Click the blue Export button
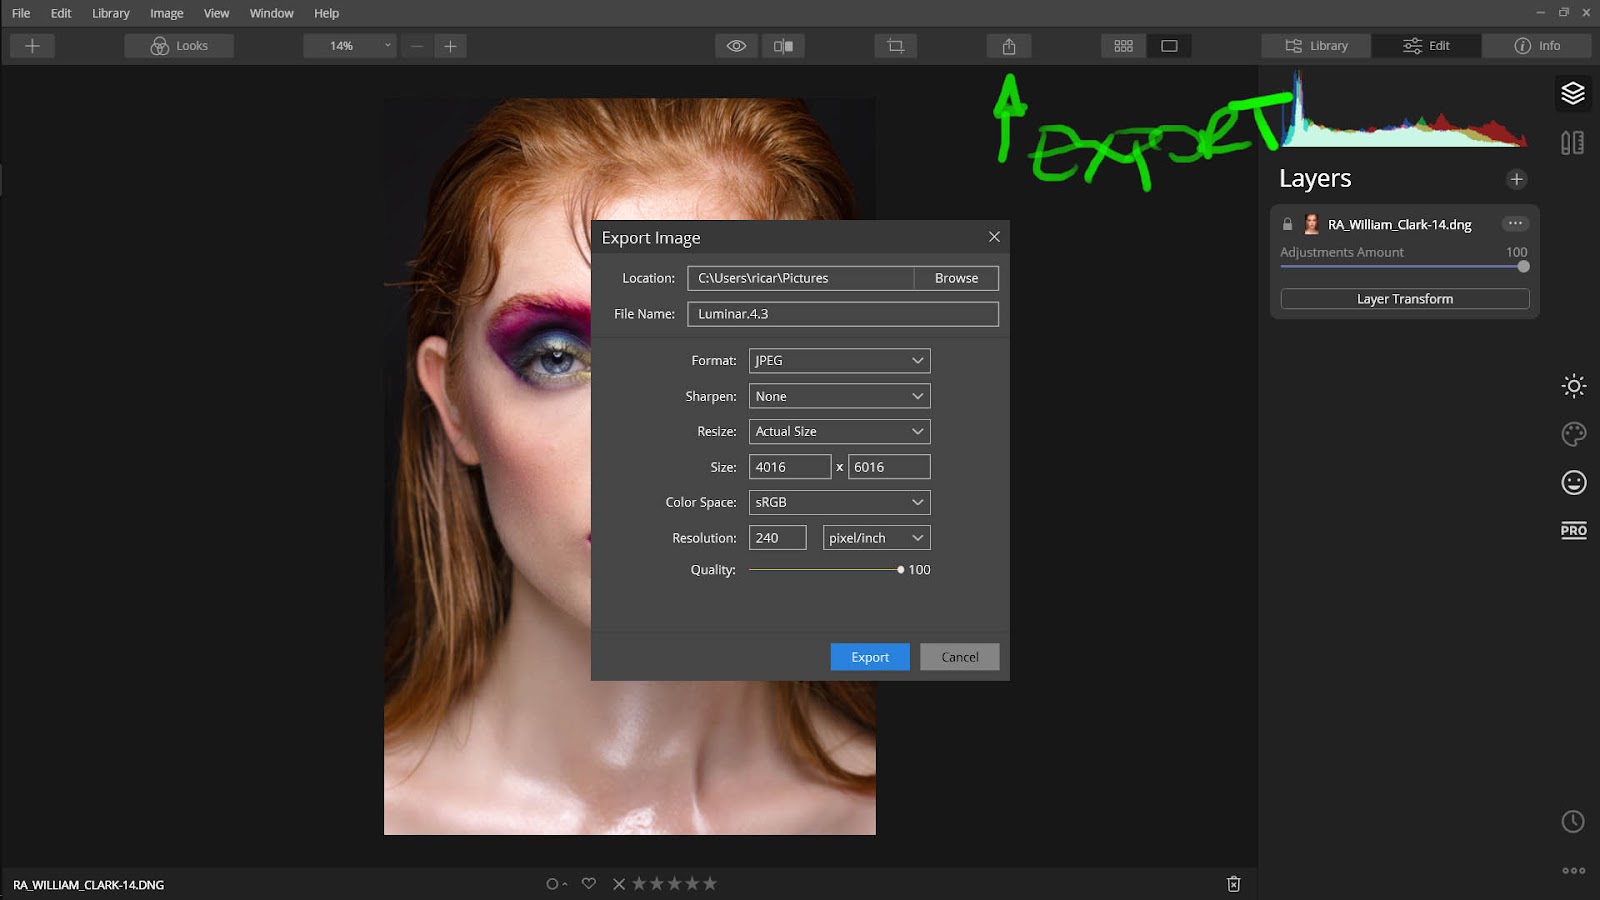This screenshot has width=1600, height=900. click(x=870, y=657)
